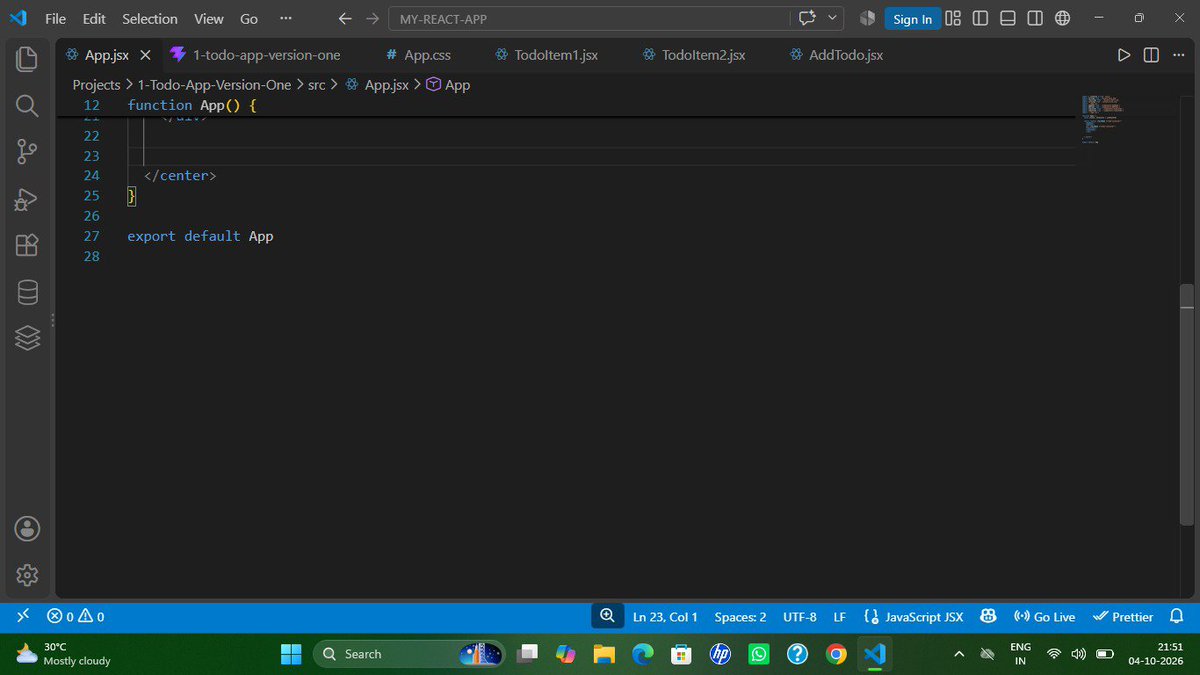Open errors and warnings count in status bar
Screen dimensions: 1200x675
[76, 617]
